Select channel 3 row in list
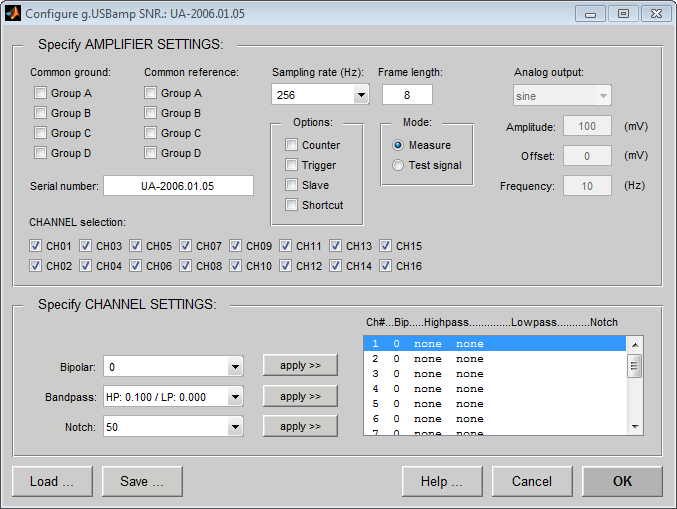Image resolution: width=677 pixels, height=509 pixels. (495, 374)
